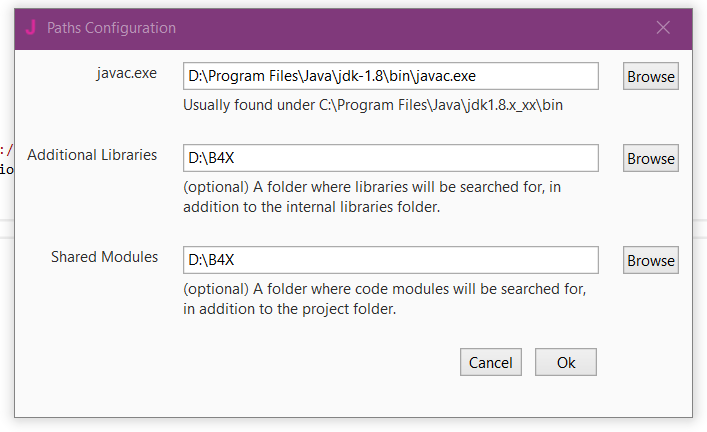
Task: Browse for an Additional Libraries folder
Action: tap(650, 158)
